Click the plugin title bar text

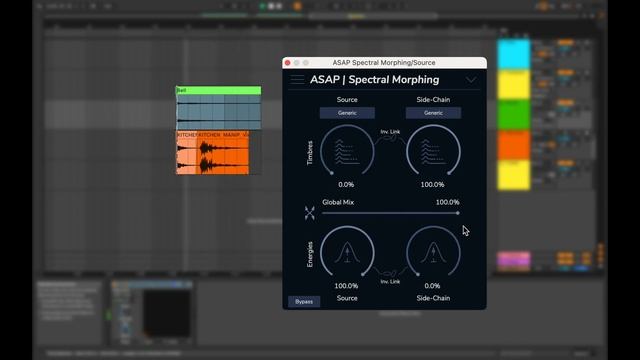coord(384,62)
